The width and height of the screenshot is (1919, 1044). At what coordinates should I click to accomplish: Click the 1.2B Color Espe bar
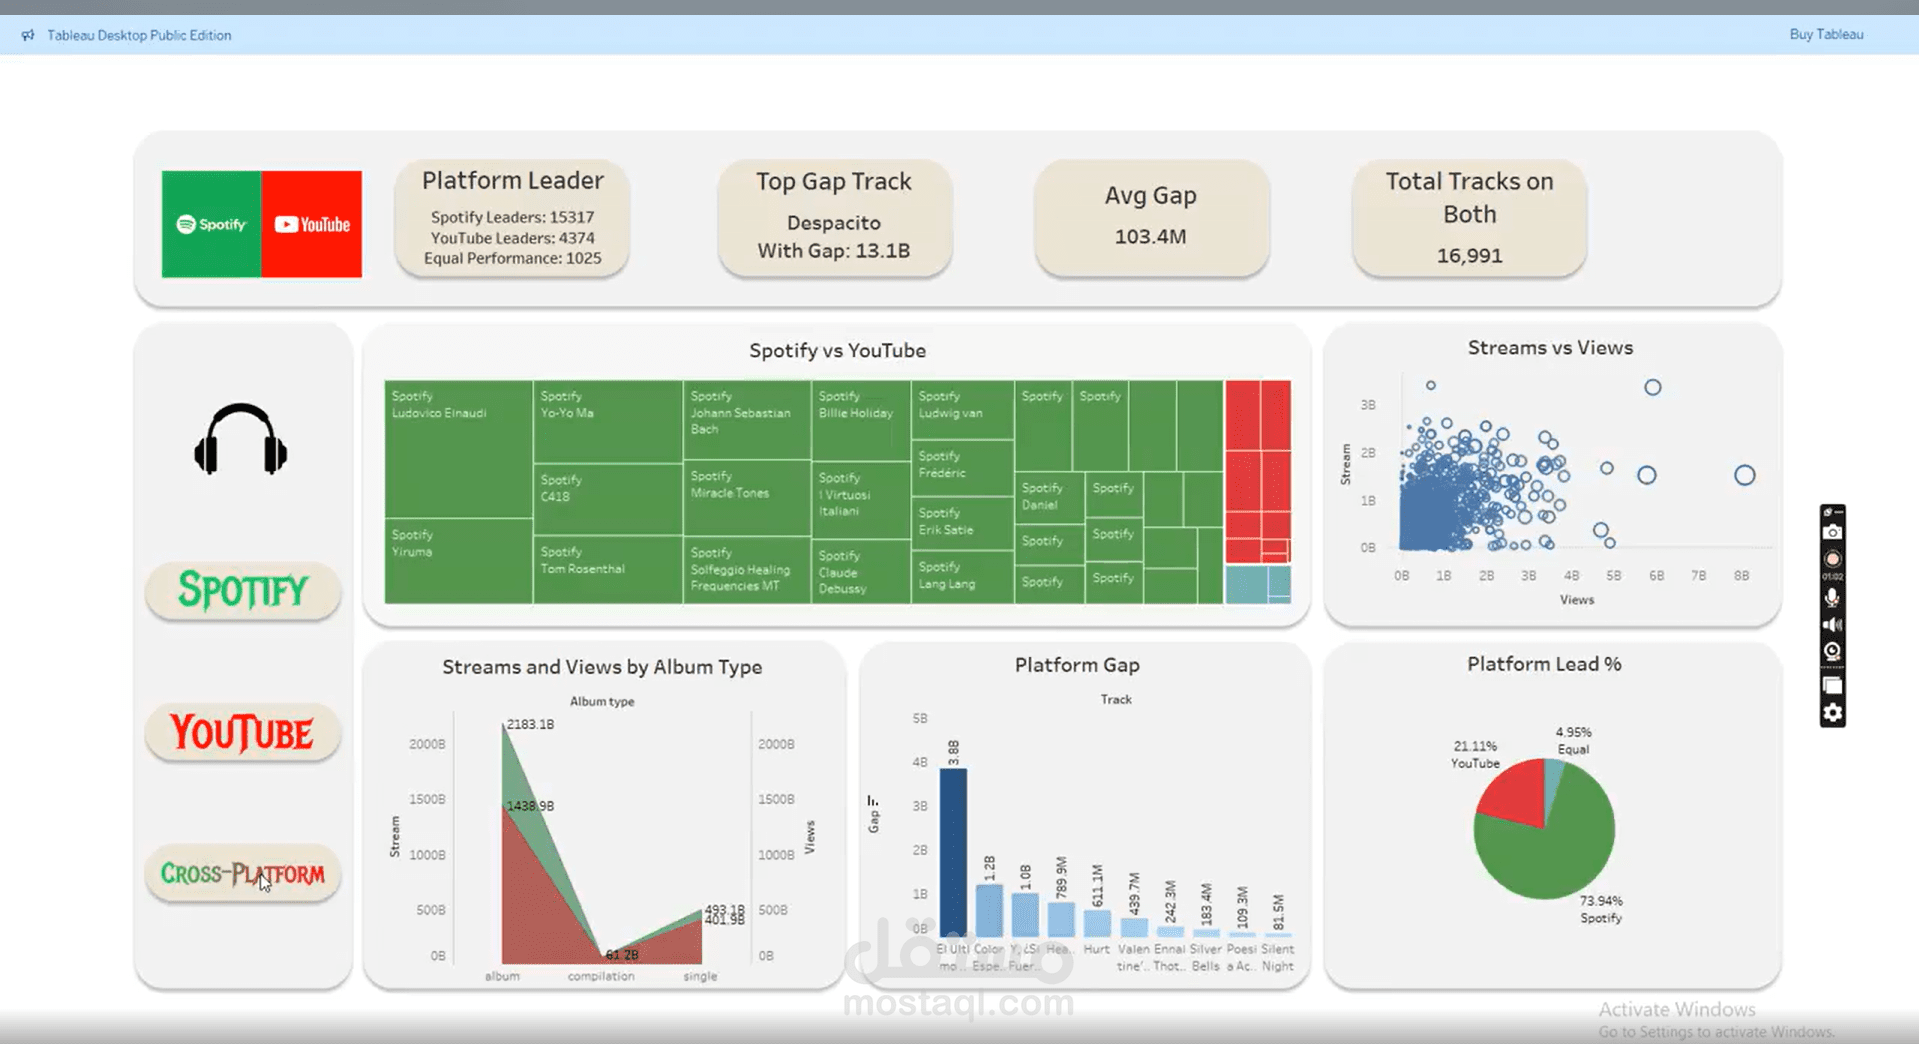click(989, 910)
